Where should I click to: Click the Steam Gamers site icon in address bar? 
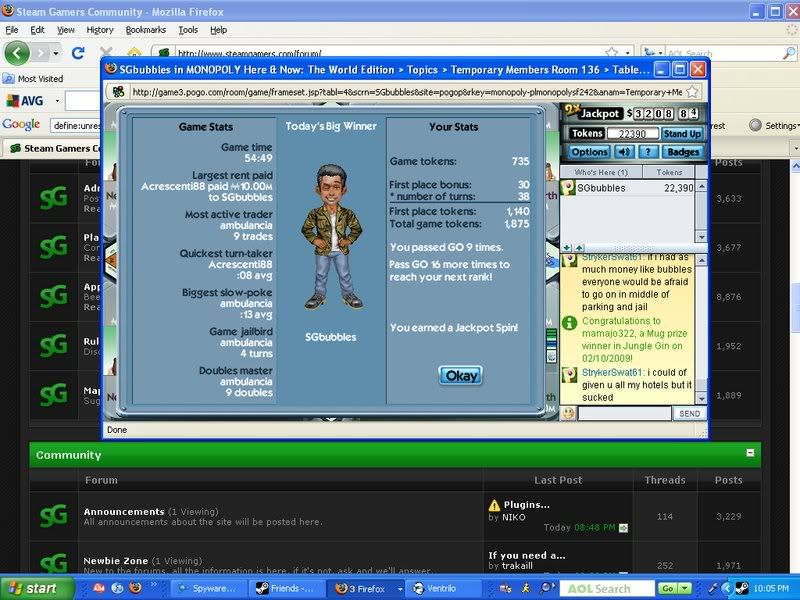click(164, 53)
